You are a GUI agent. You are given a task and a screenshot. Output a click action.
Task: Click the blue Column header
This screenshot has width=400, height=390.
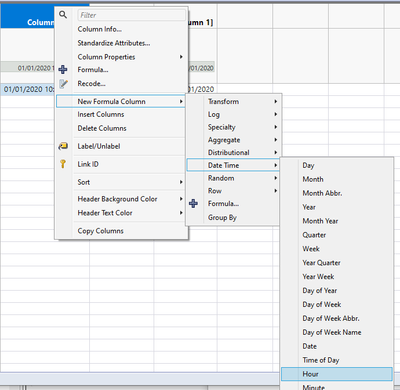click(x=28, y=16)
